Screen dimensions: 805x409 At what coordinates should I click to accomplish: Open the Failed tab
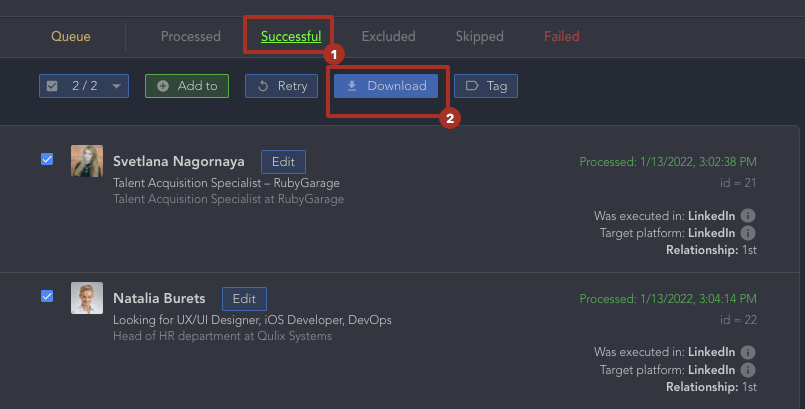(562, 37)
